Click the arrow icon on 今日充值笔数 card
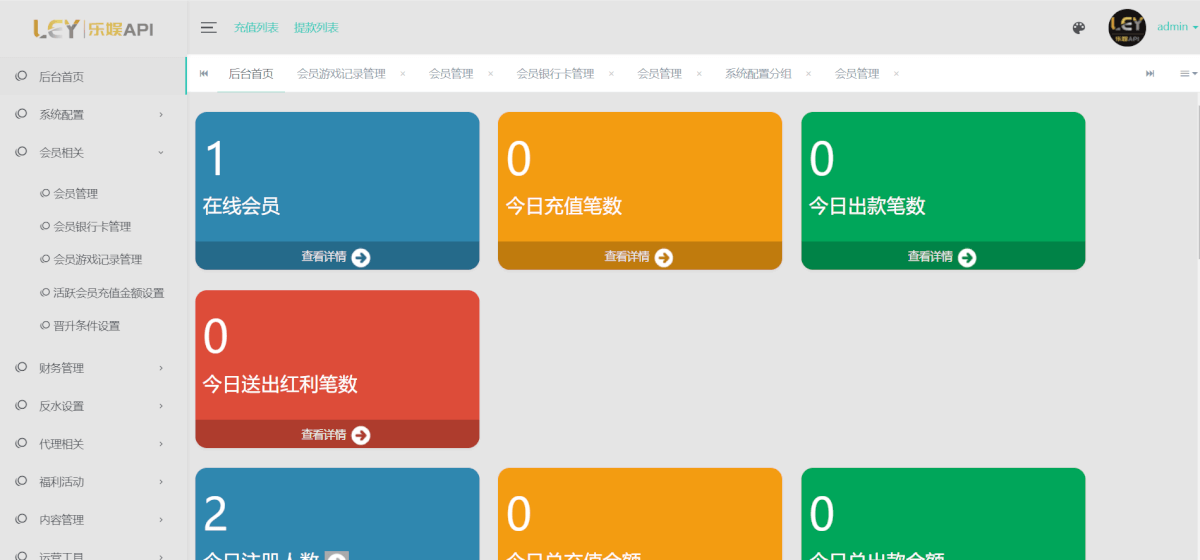1200x560 pixels. pos(664,257)
